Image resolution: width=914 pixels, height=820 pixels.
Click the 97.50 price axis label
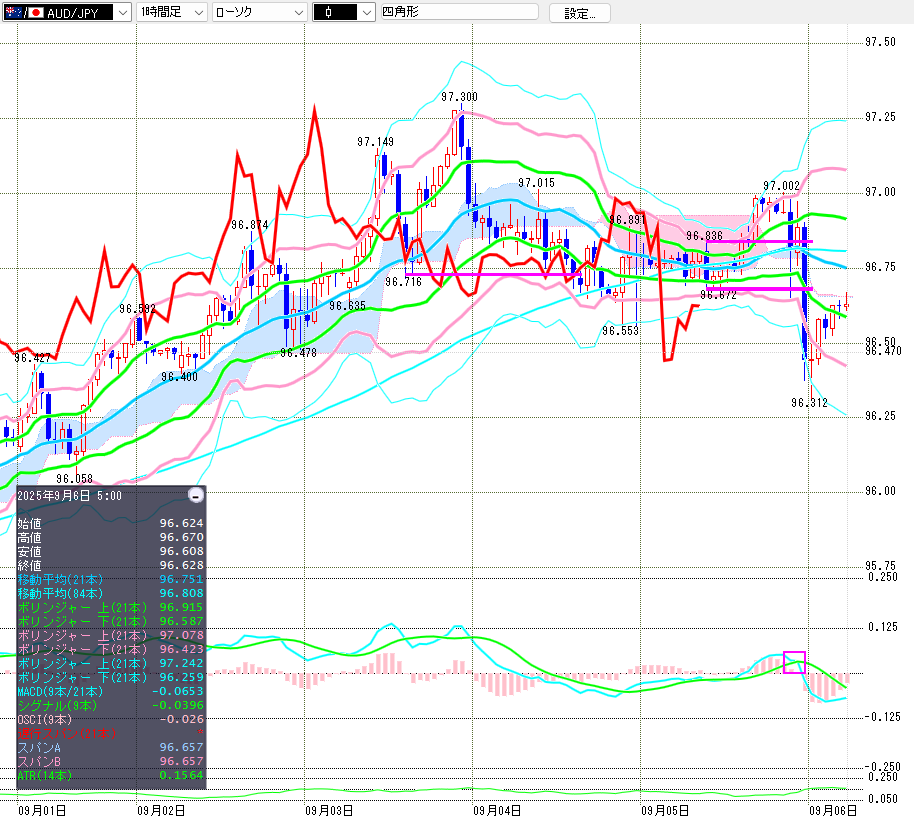click(x=880, y=42)
